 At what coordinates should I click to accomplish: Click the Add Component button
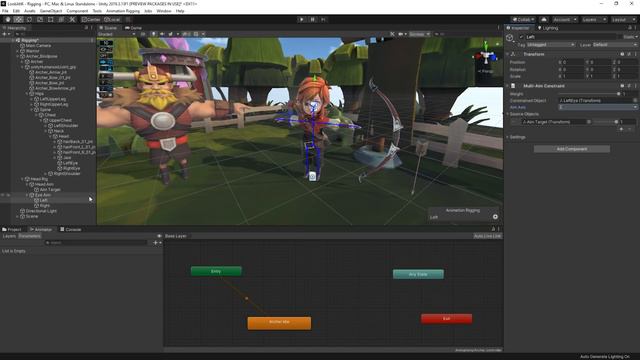pyautogui.click(x=572, y=149)
